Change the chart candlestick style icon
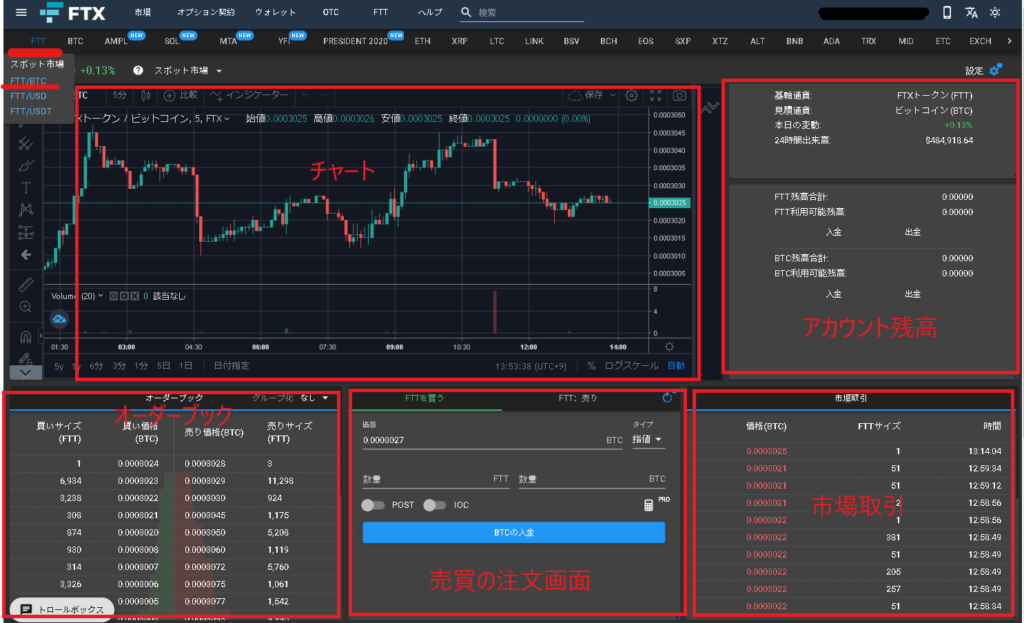This screenshot has width=1024, height=623. (146, 95)
